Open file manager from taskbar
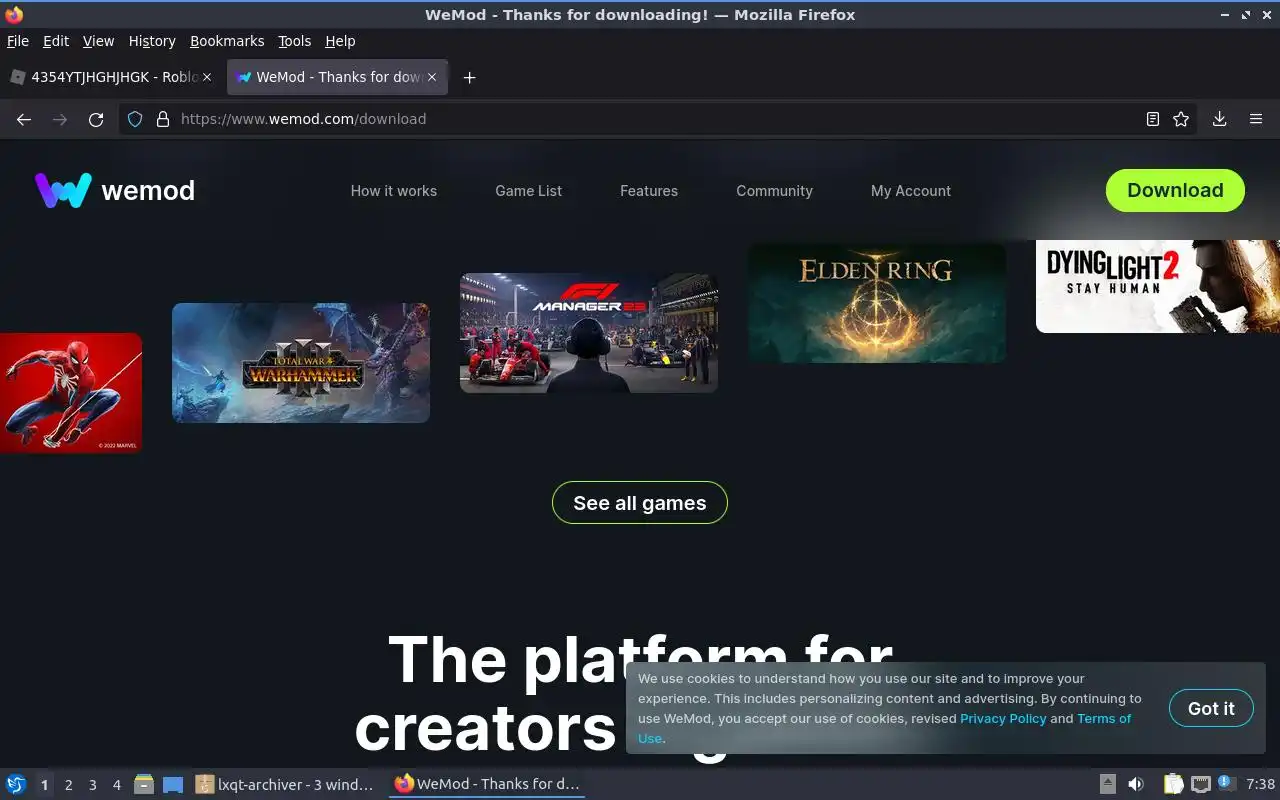1280x800 pixels. coord(144,784)
